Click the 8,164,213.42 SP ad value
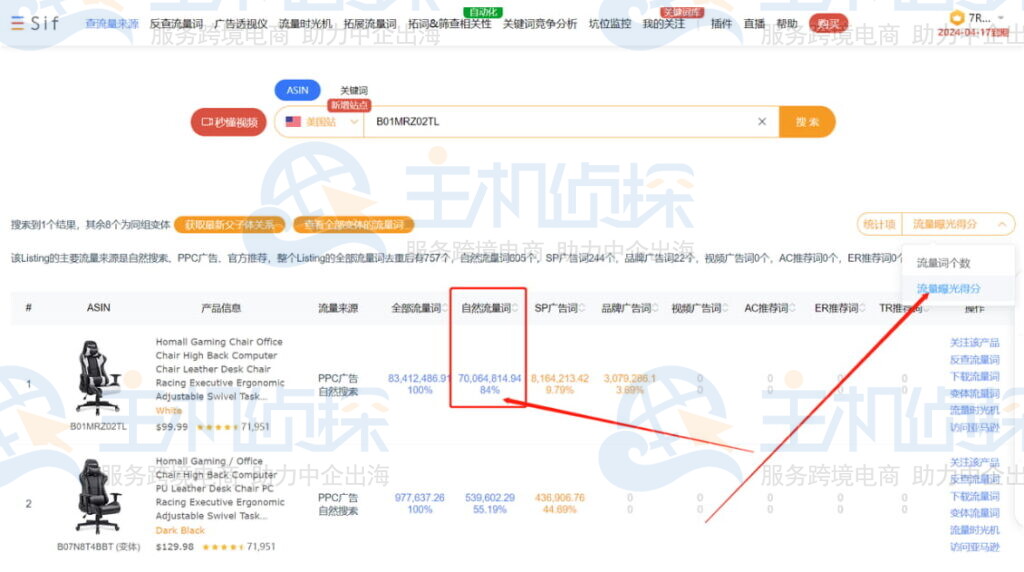 pos(560,378)
